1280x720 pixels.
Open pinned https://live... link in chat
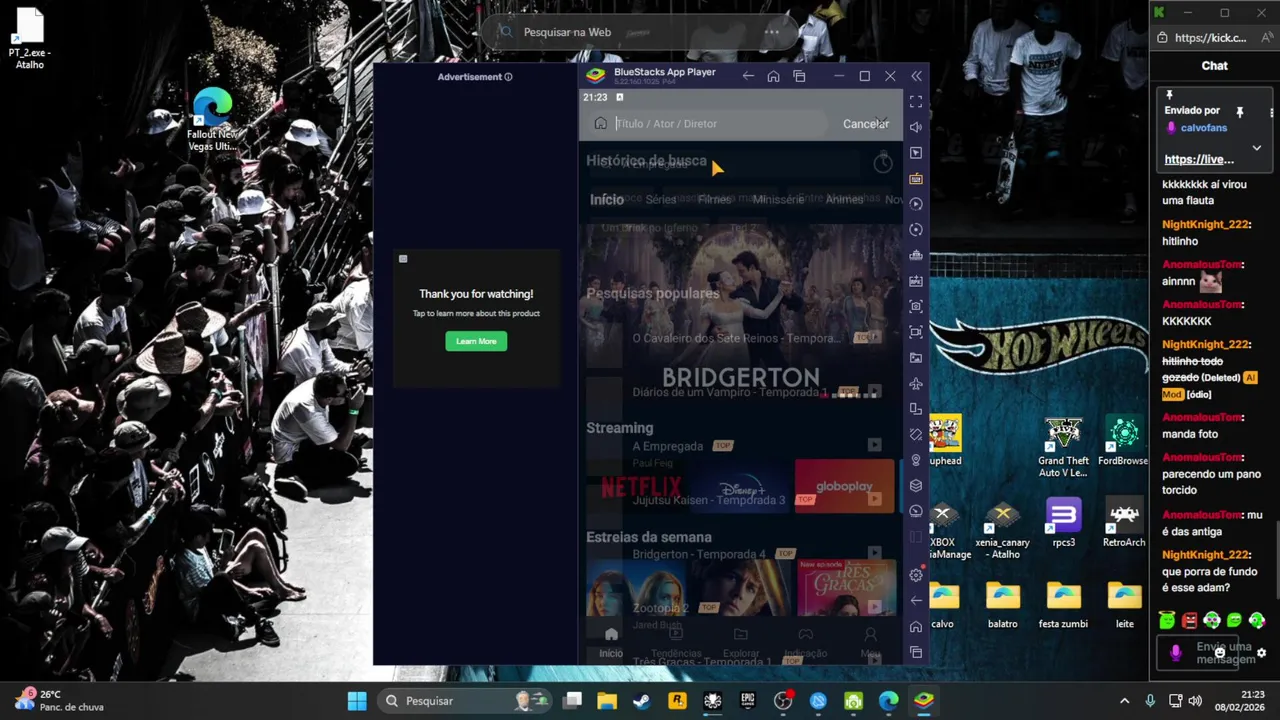coord(1199,159)
